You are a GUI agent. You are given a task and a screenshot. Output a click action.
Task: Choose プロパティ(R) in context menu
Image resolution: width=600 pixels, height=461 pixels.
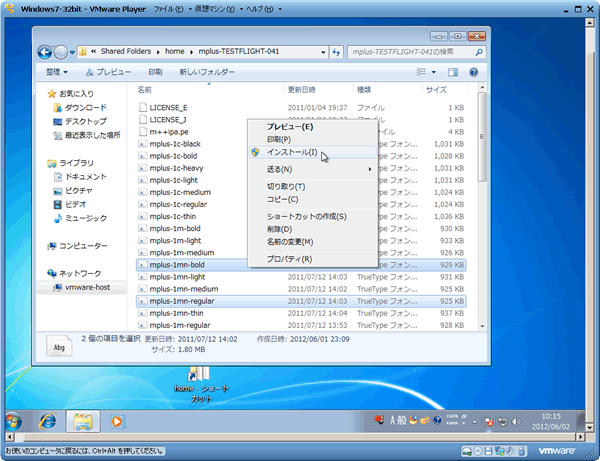click(312, 259)
